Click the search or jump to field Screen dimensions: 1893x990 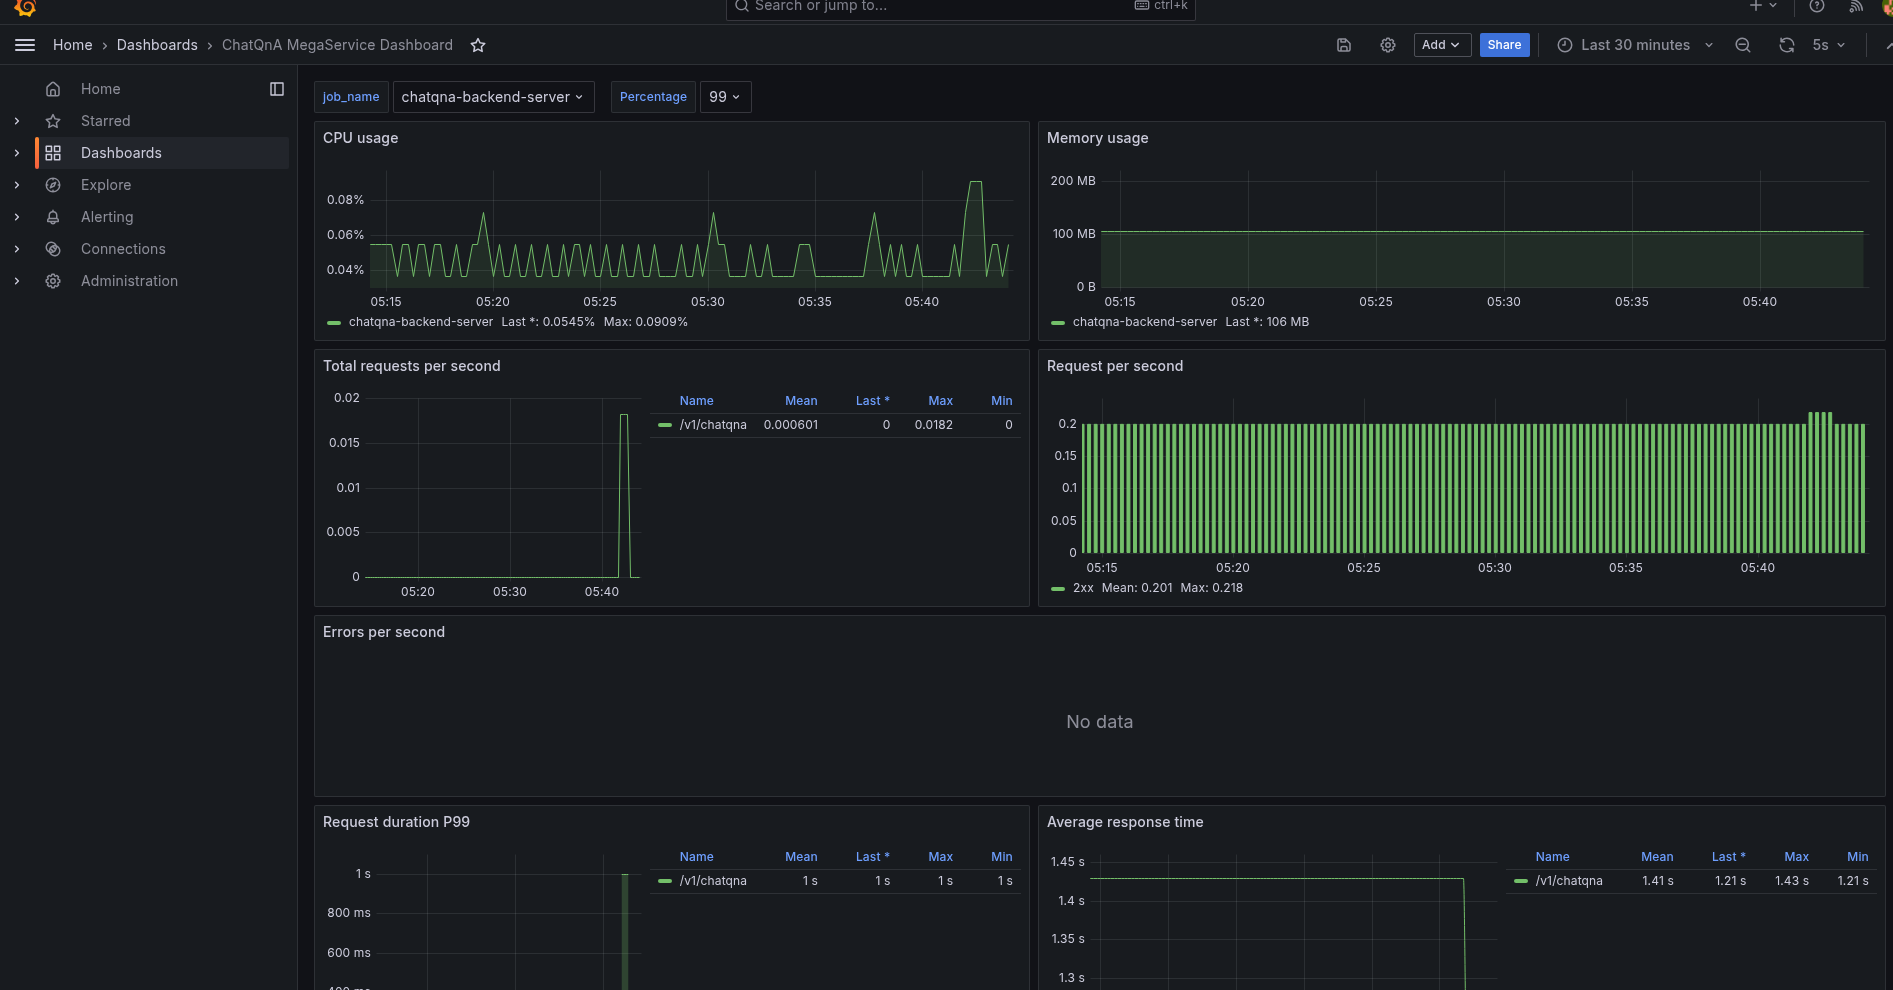coord(960,7)
